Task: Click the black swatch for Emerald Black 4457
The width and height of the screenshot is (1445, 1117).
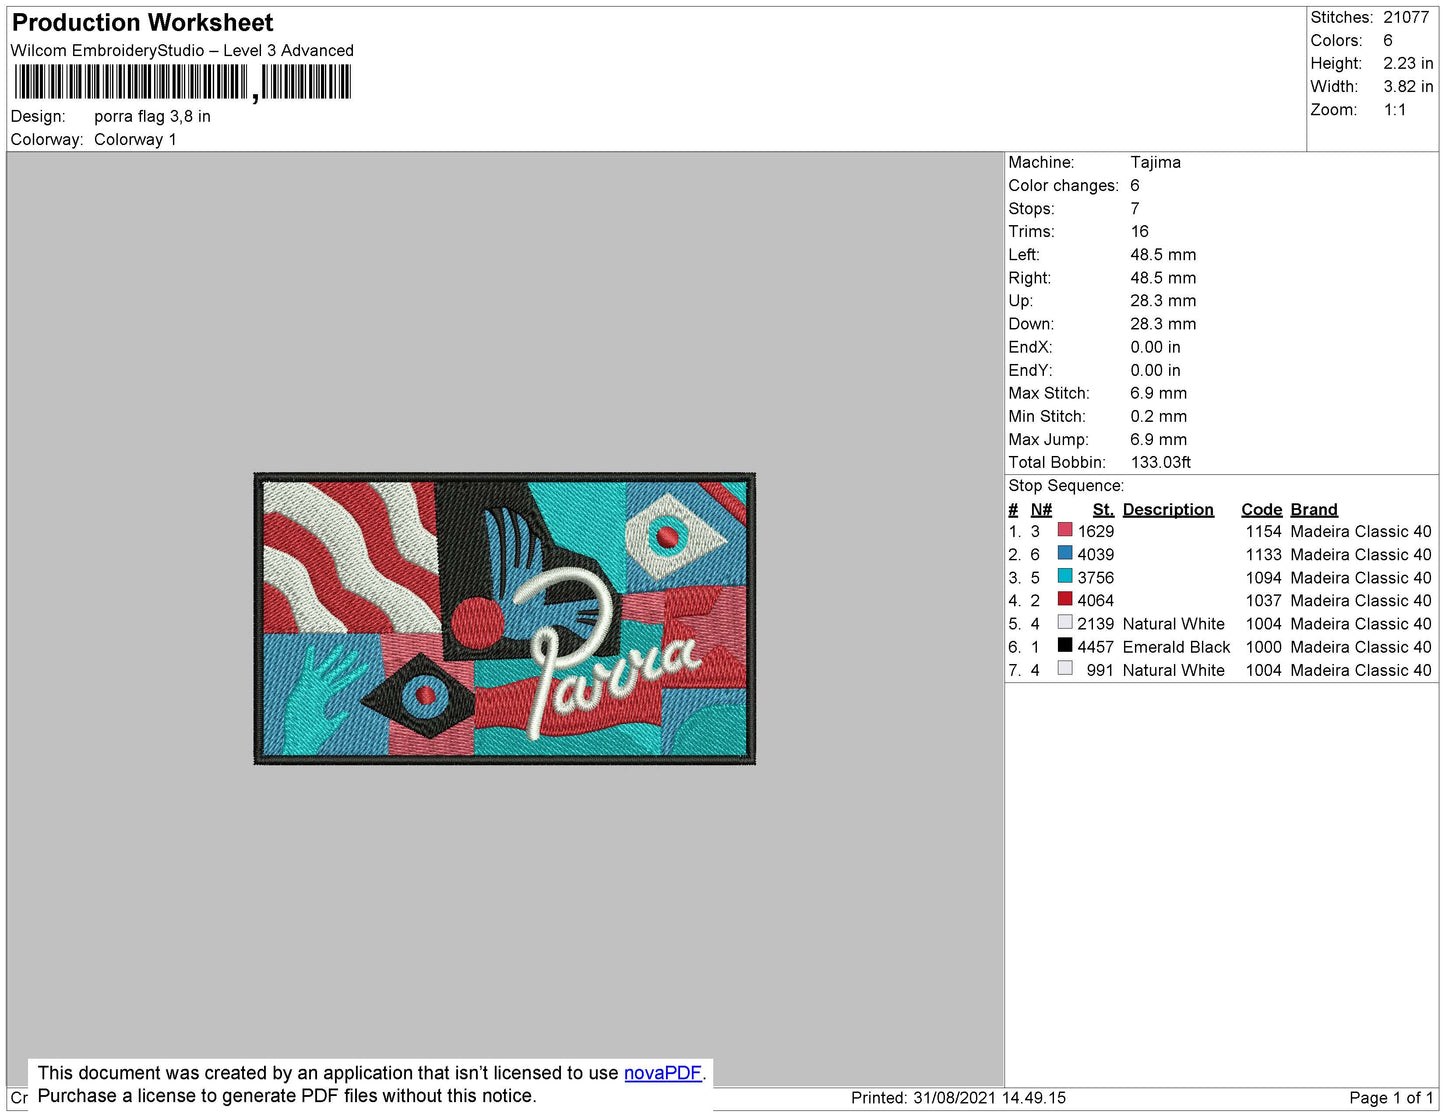Action: click(x=1065, y=645)
